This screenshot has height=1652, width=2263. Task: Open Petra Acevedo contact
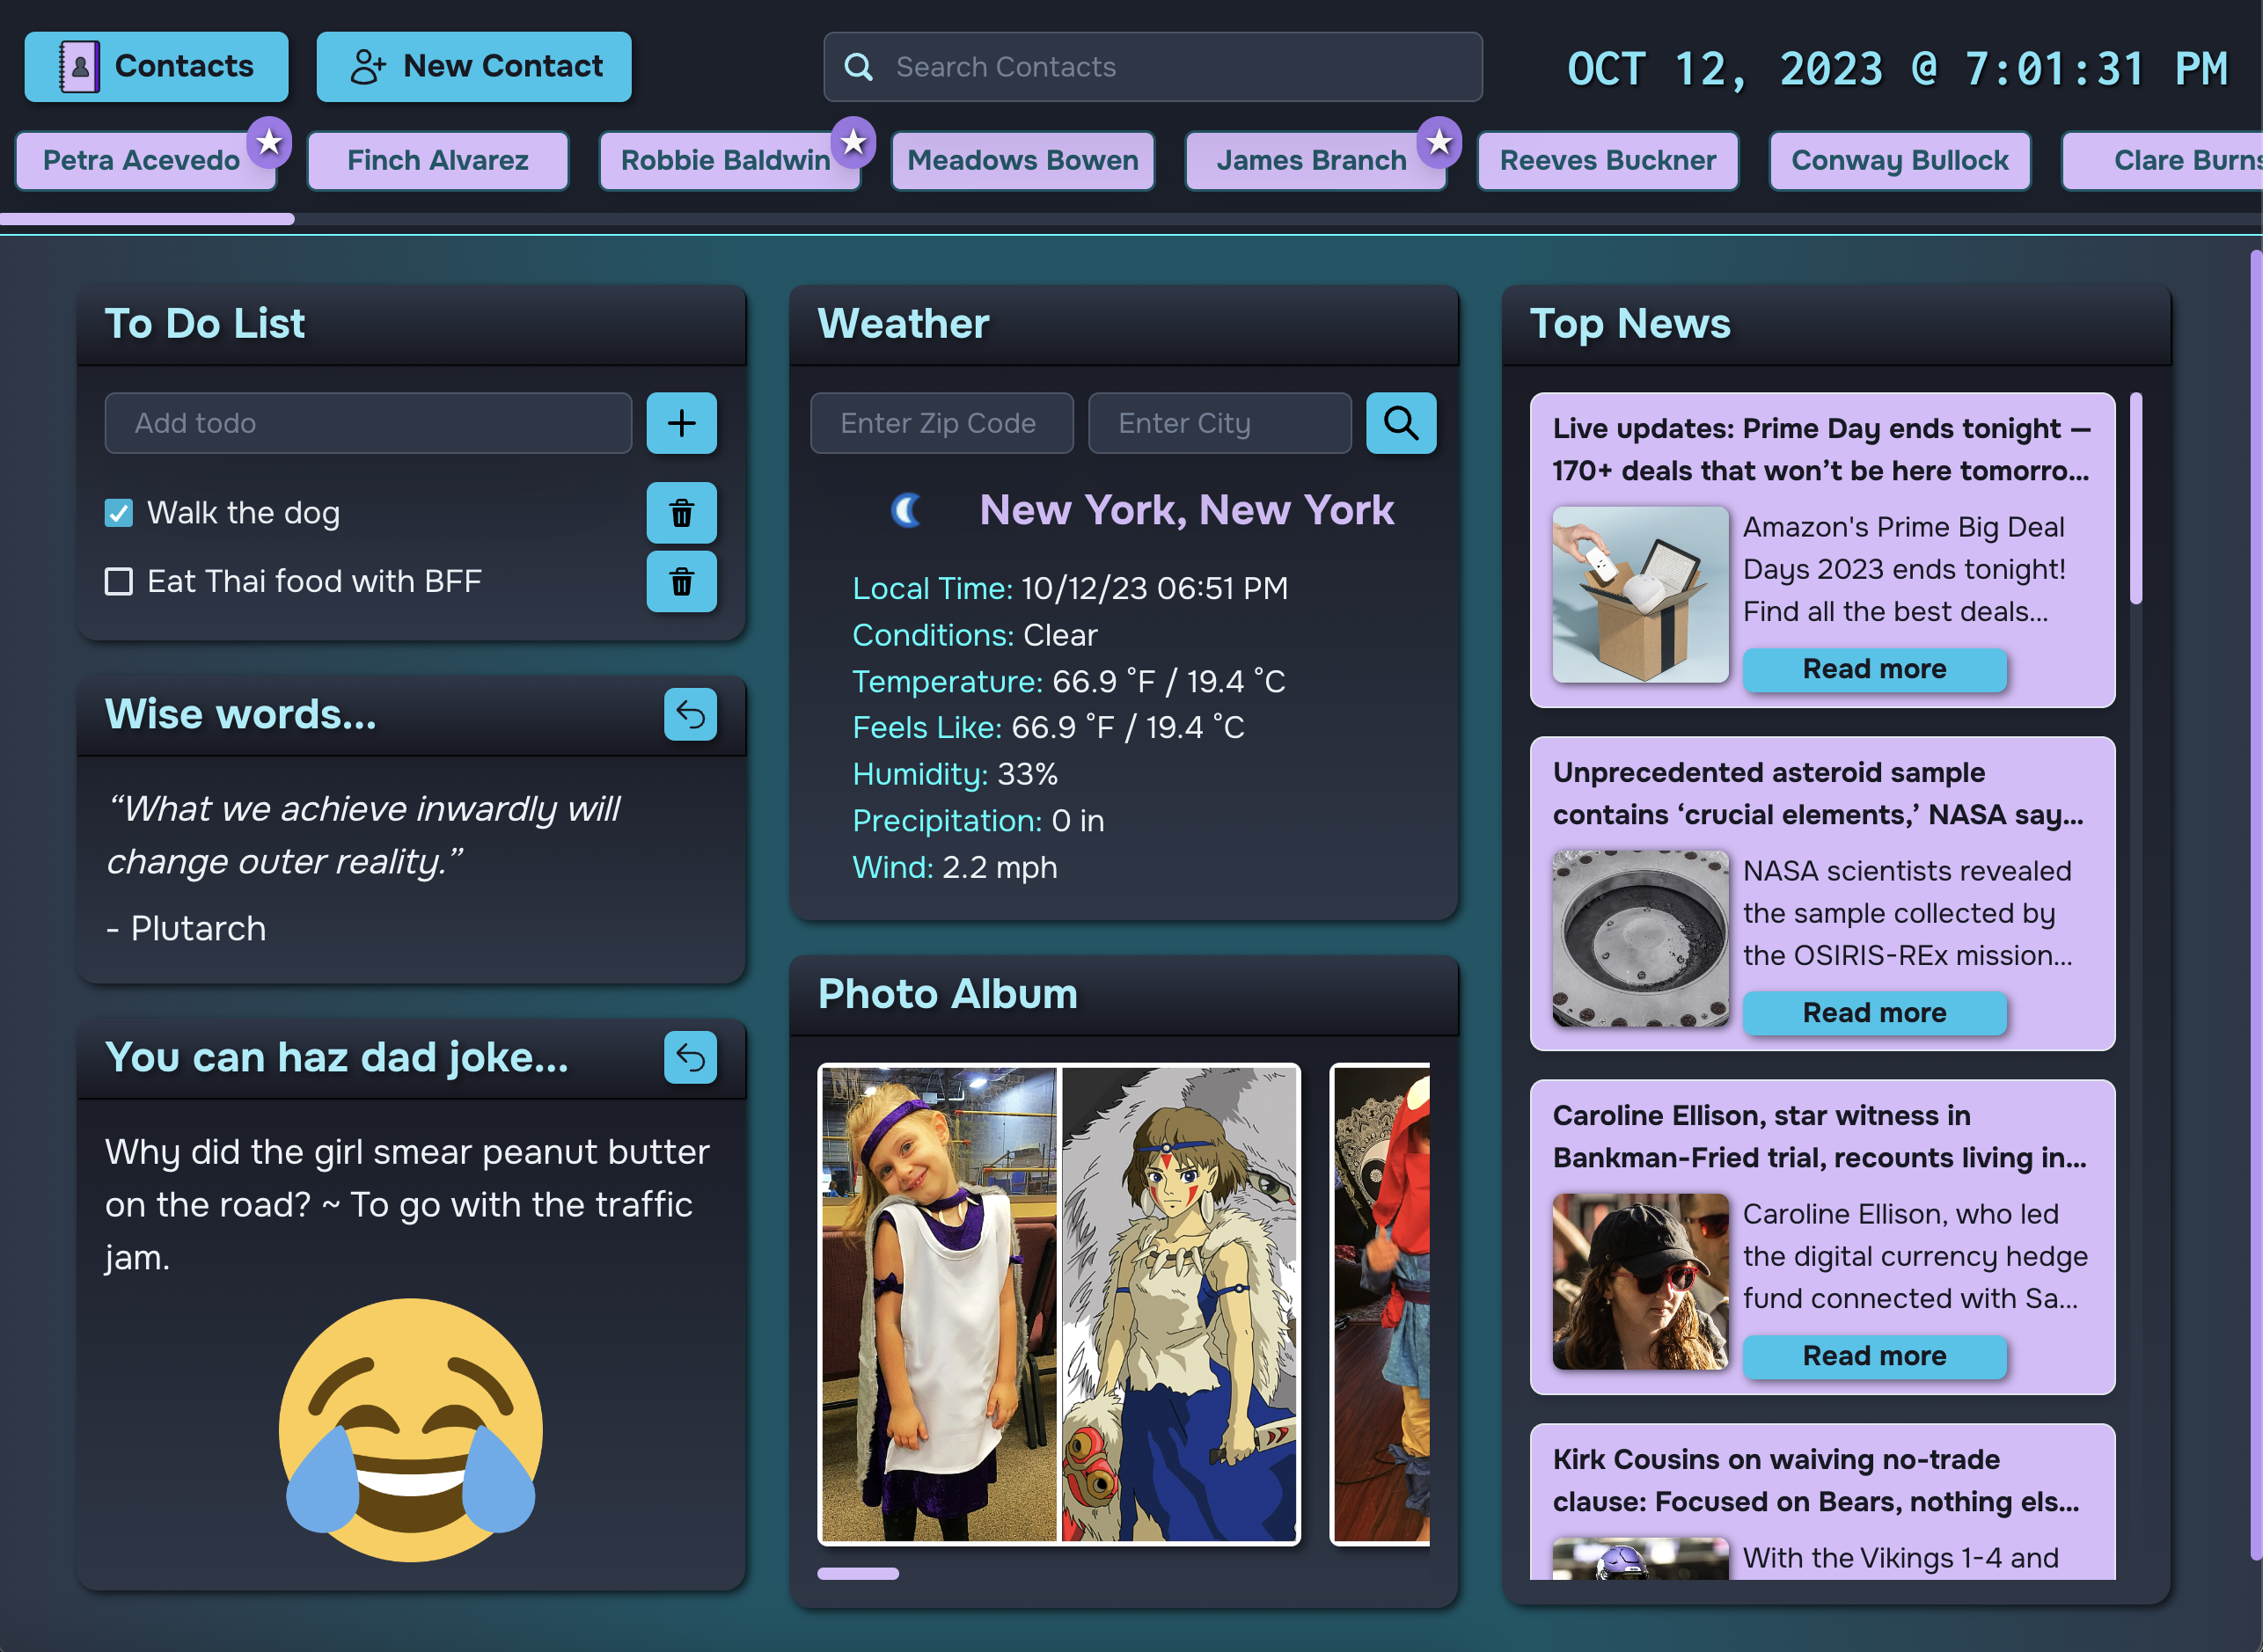pos(145,160)
